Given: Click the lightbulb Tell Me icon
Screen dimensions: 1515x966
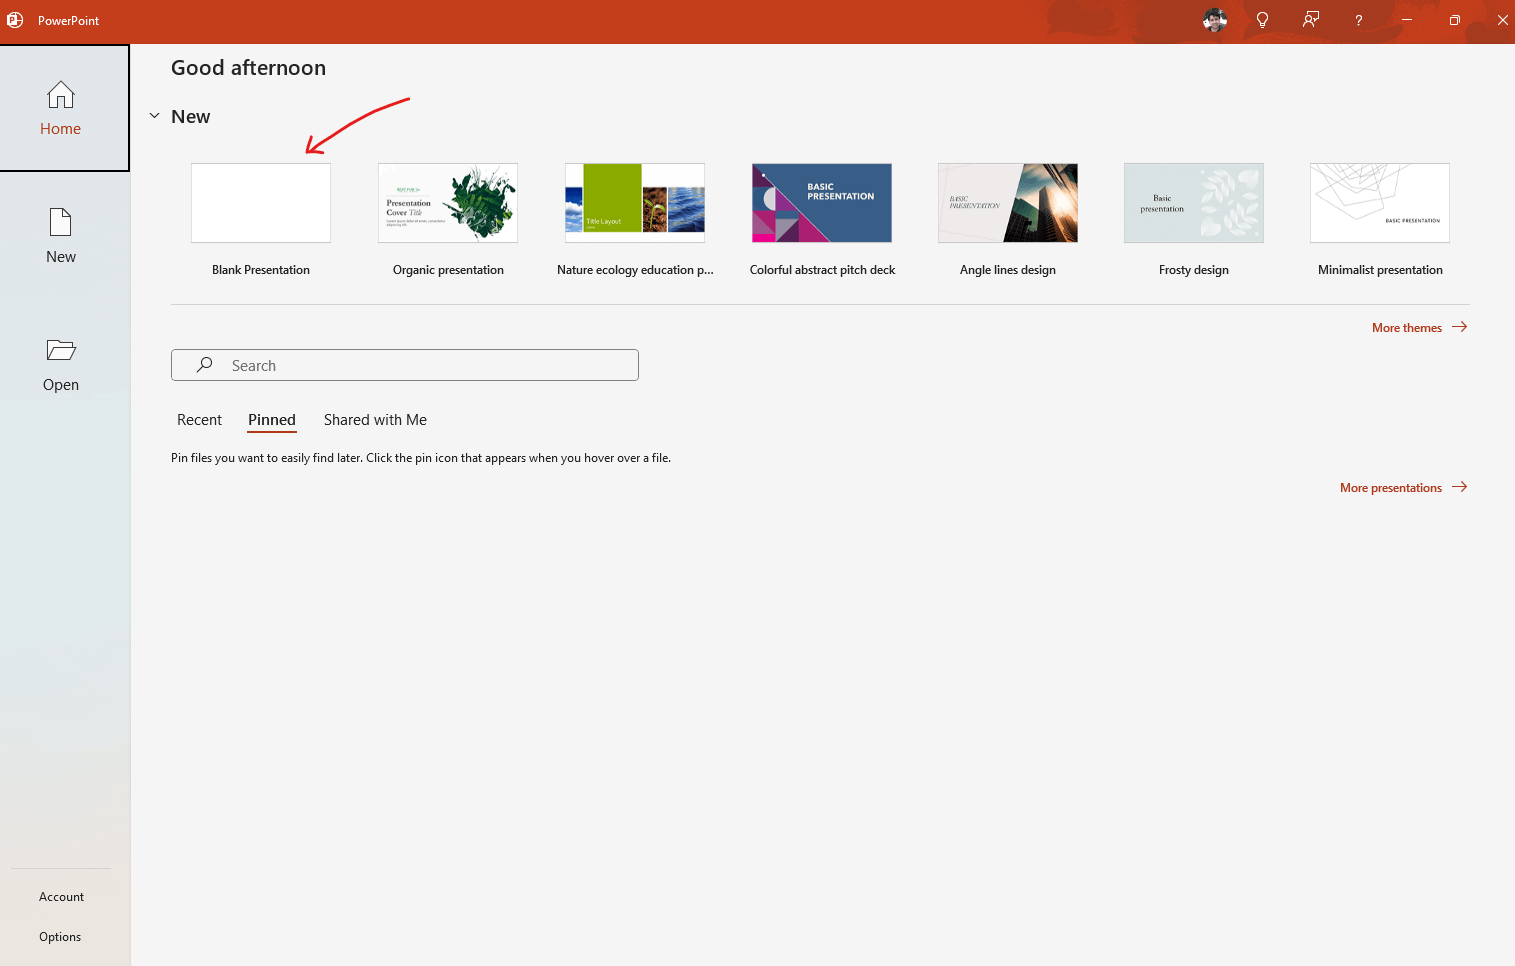Looking at the screenshot, I should click(x=1262, y=20).
